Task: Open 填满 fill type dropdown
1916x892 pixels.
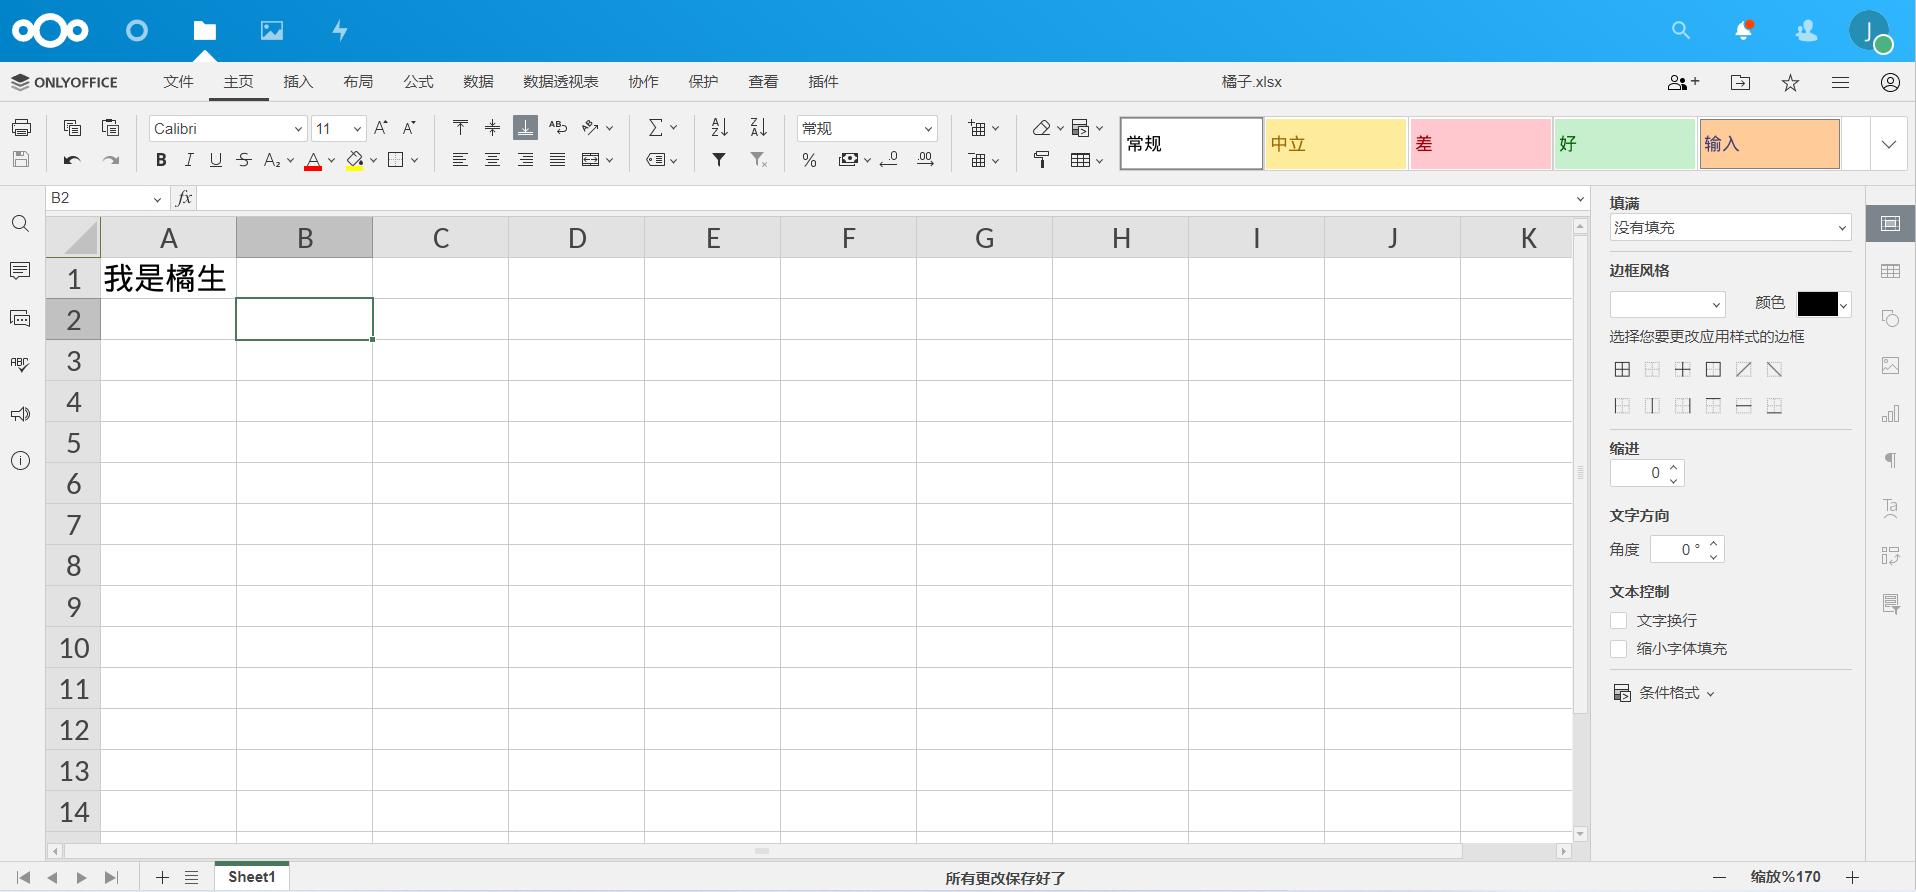Action: [x=1730, y=228]
